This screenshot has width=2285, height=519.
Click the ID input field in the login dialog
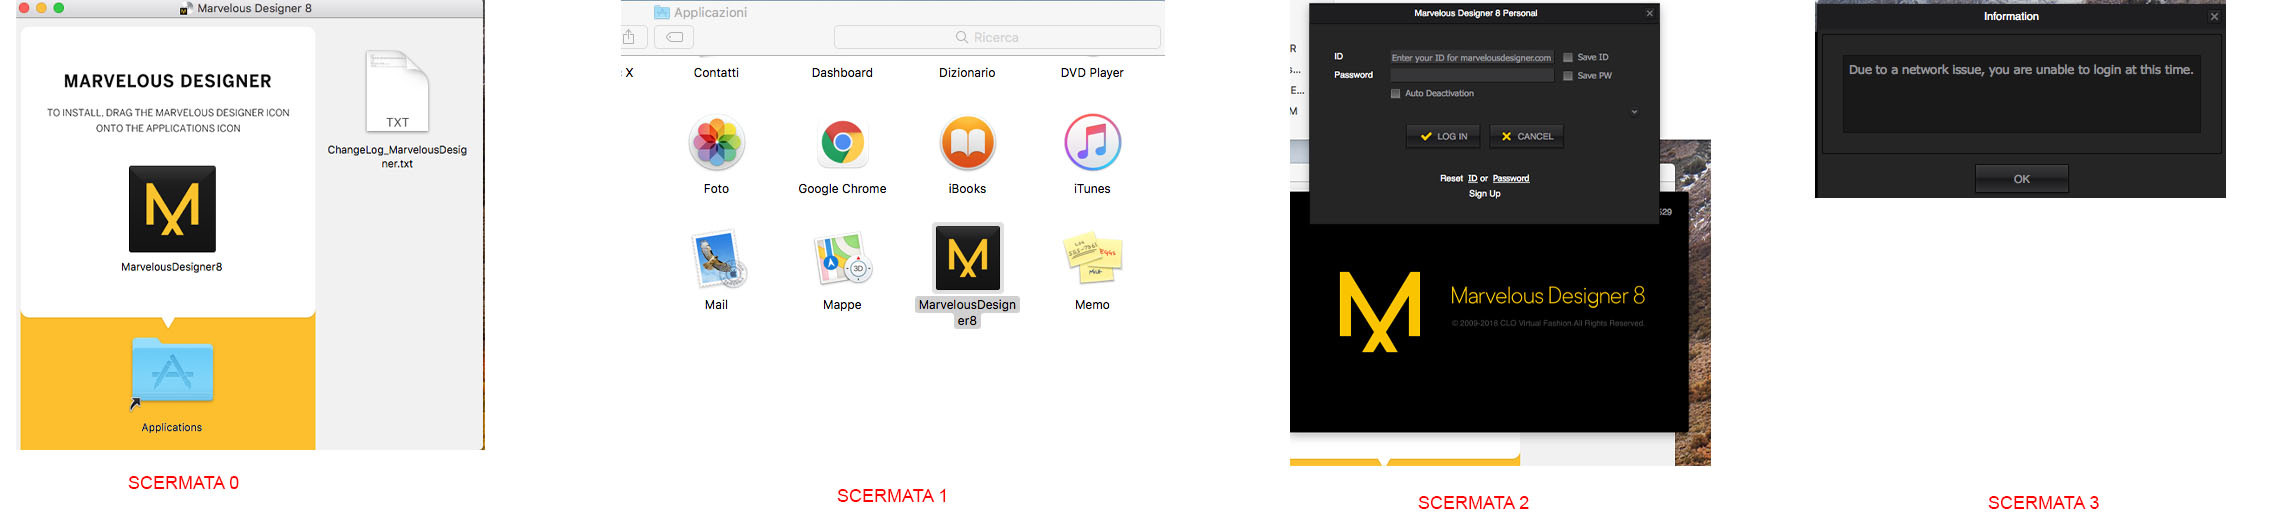[x=1471, y=57]
